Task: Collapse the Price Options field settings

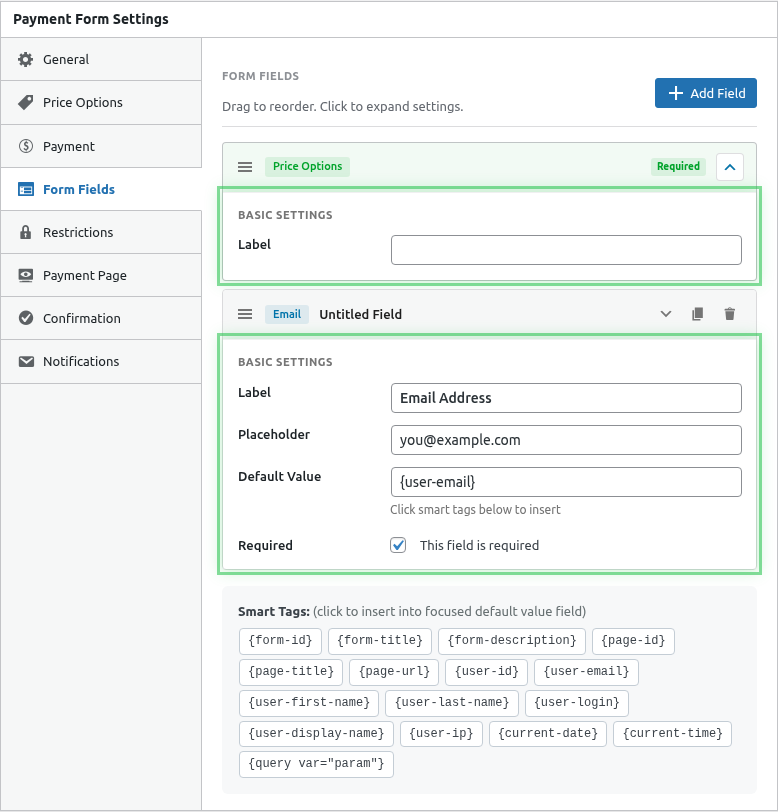Action: click(729, 167)
